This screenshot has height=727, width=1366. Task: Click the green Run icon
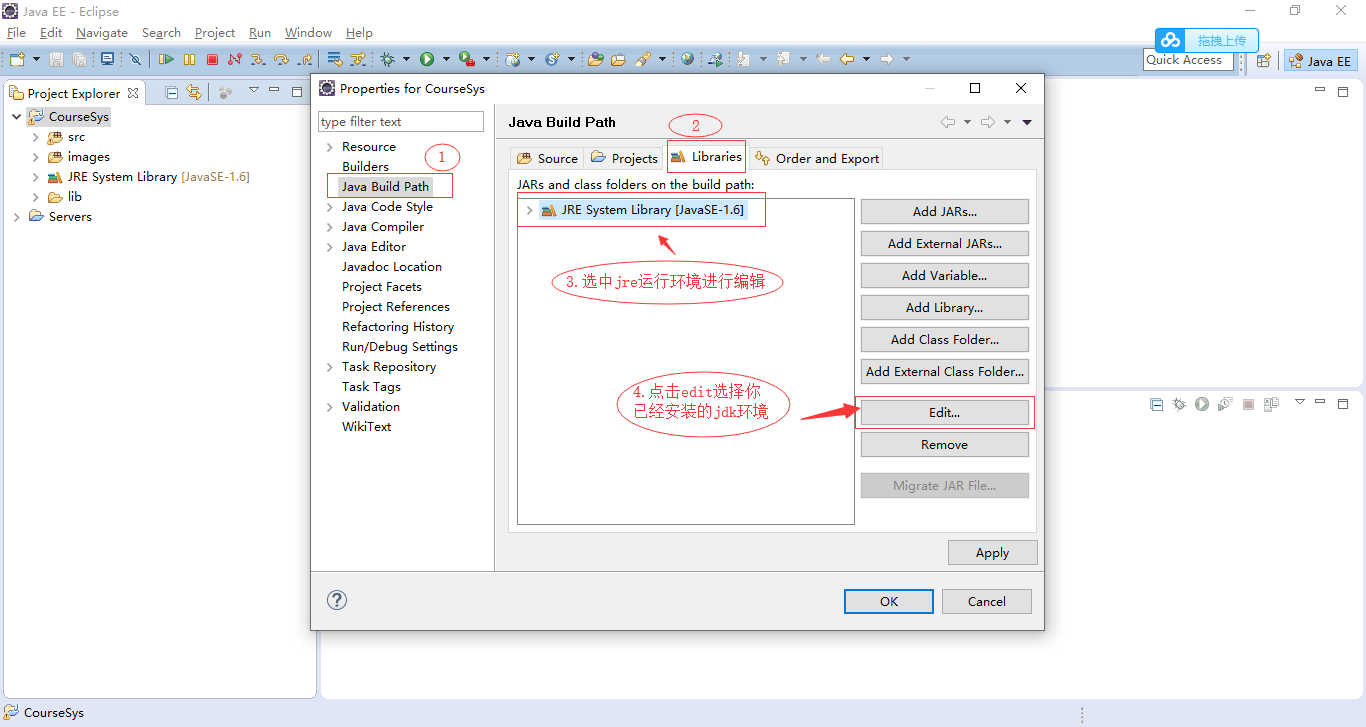427,59
